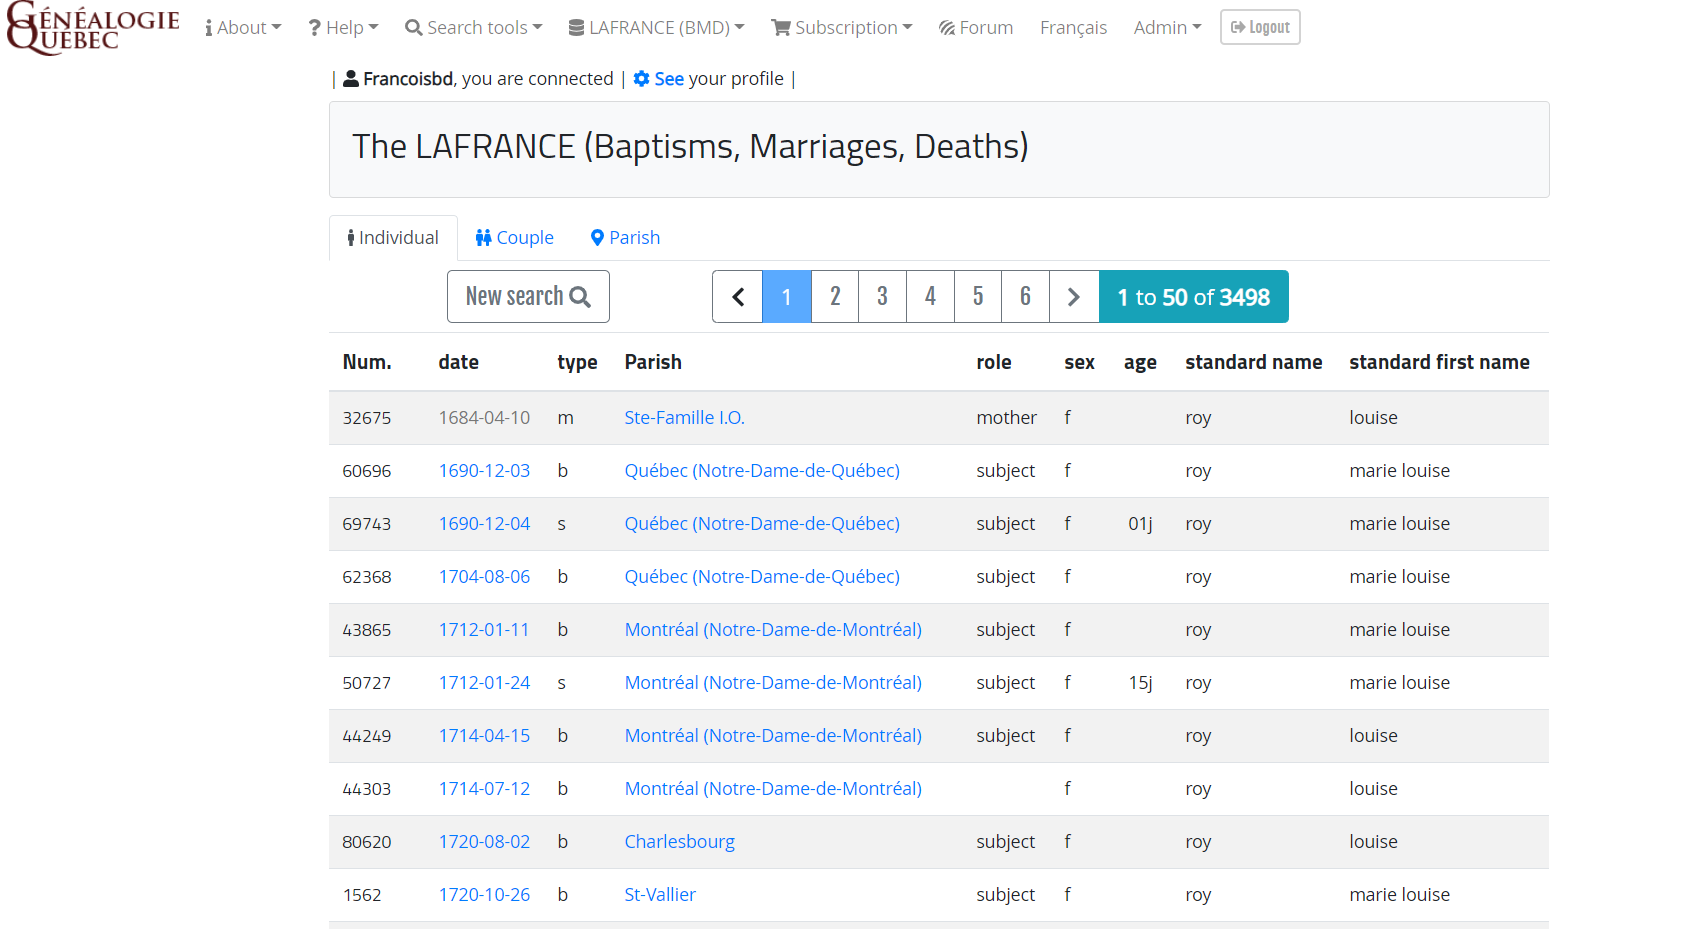The height and width of the screenshot is (929, 1689).
Task: Click the 1 to 50 of 3498 indicator
Action: (1194, 297)
